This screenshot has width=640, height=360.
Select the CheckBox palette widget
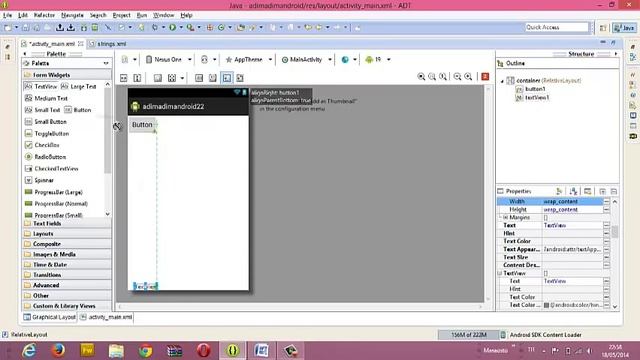click(x=42, y=145)
